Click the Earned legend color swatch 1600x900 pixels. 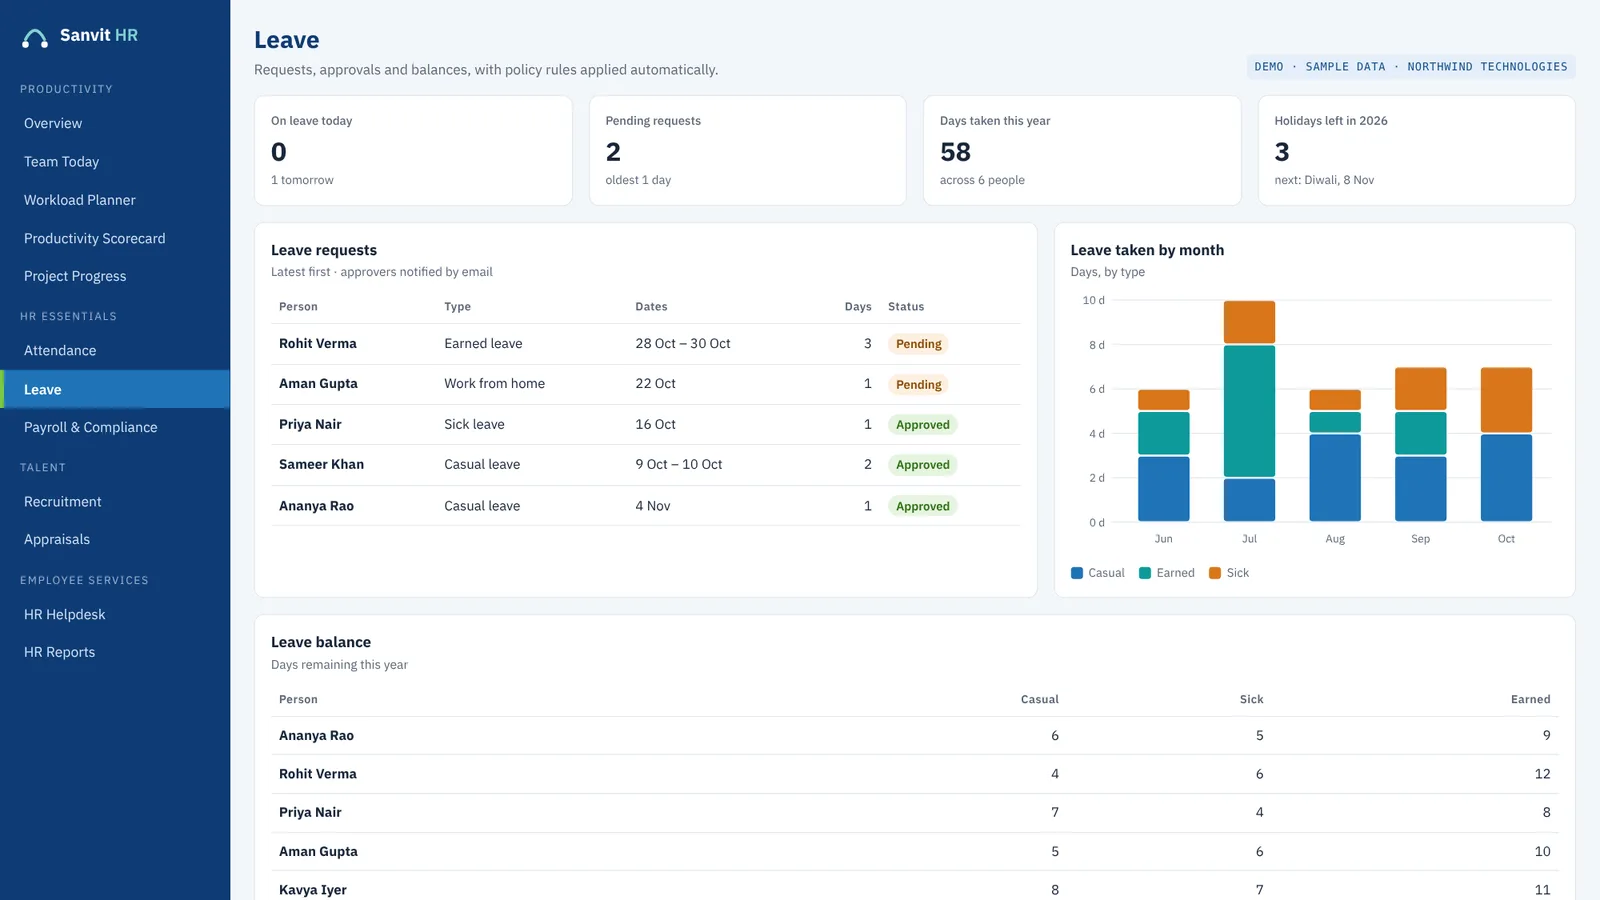click(1145, 573)
